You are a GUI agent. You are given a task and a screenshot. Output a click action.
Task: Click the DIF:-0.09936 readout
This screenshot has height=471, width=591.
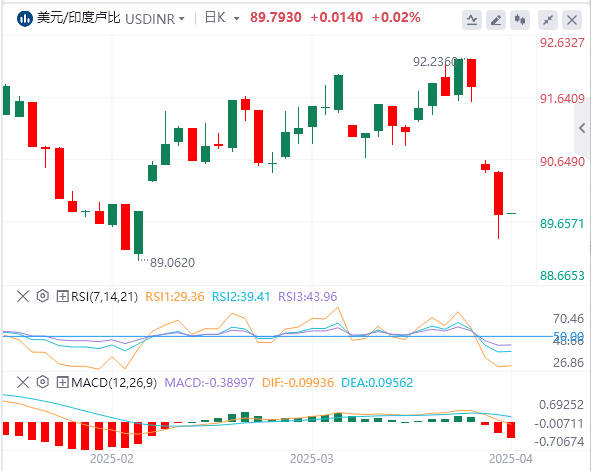[298, 383]
